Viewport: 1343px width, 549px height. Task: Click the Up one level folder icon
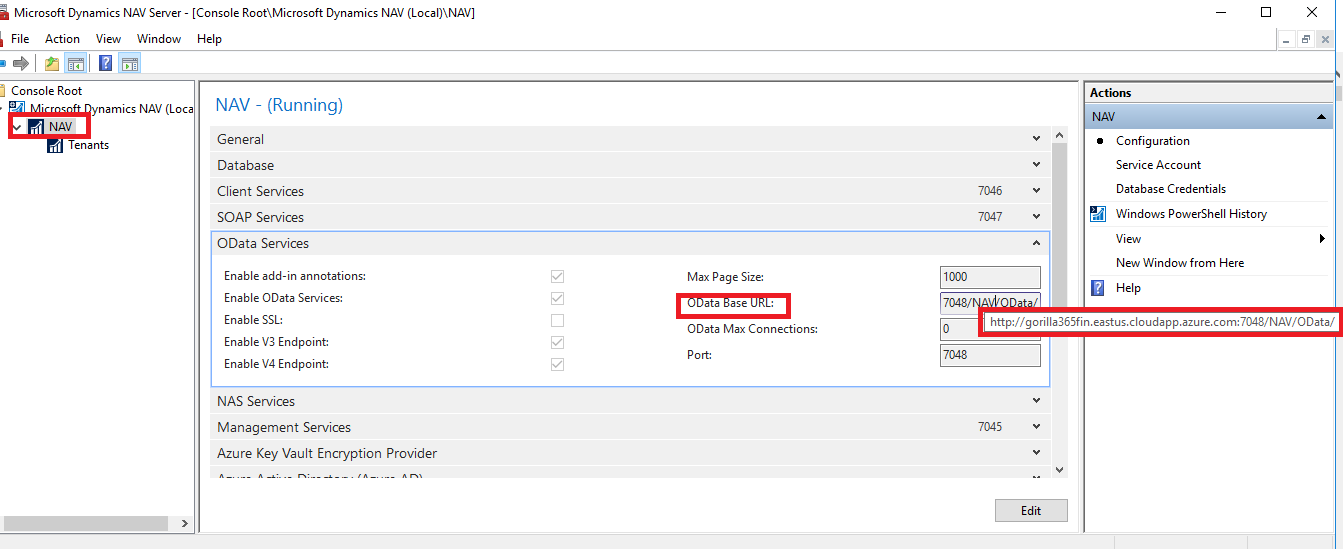pyautogui.click(x=52, y=64)
